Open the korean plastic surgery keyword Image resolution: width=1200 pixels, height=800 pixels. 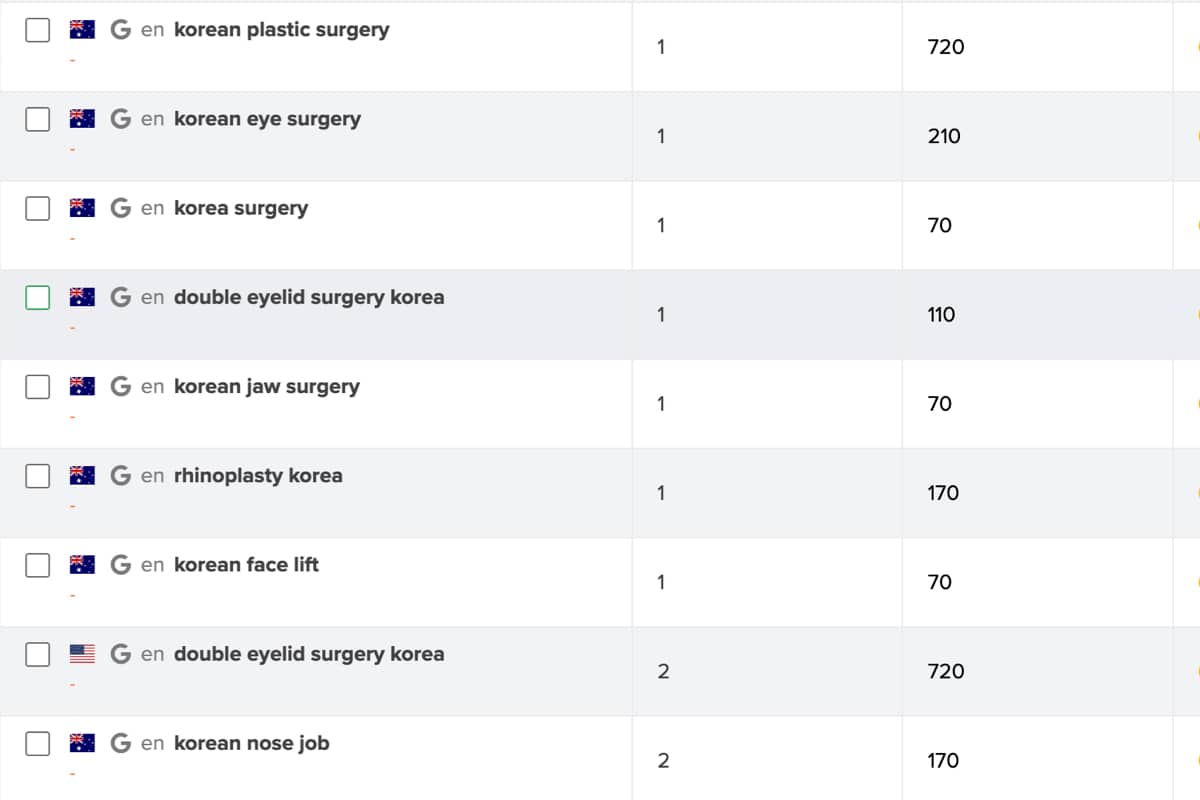281,30
